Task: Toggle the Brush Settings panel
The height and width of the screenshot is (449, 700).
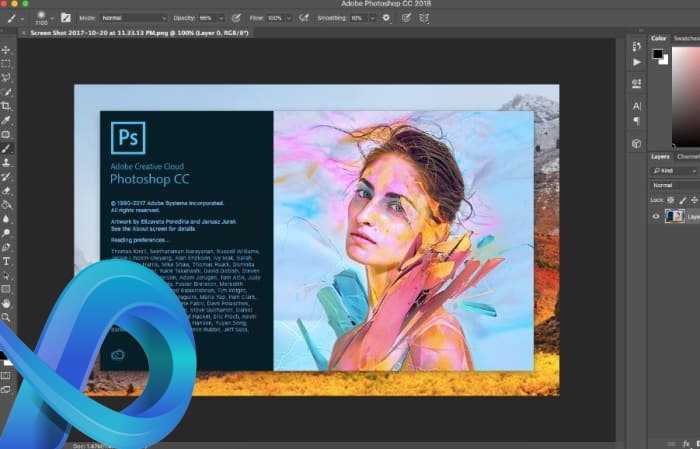Action: pos(66,18)
